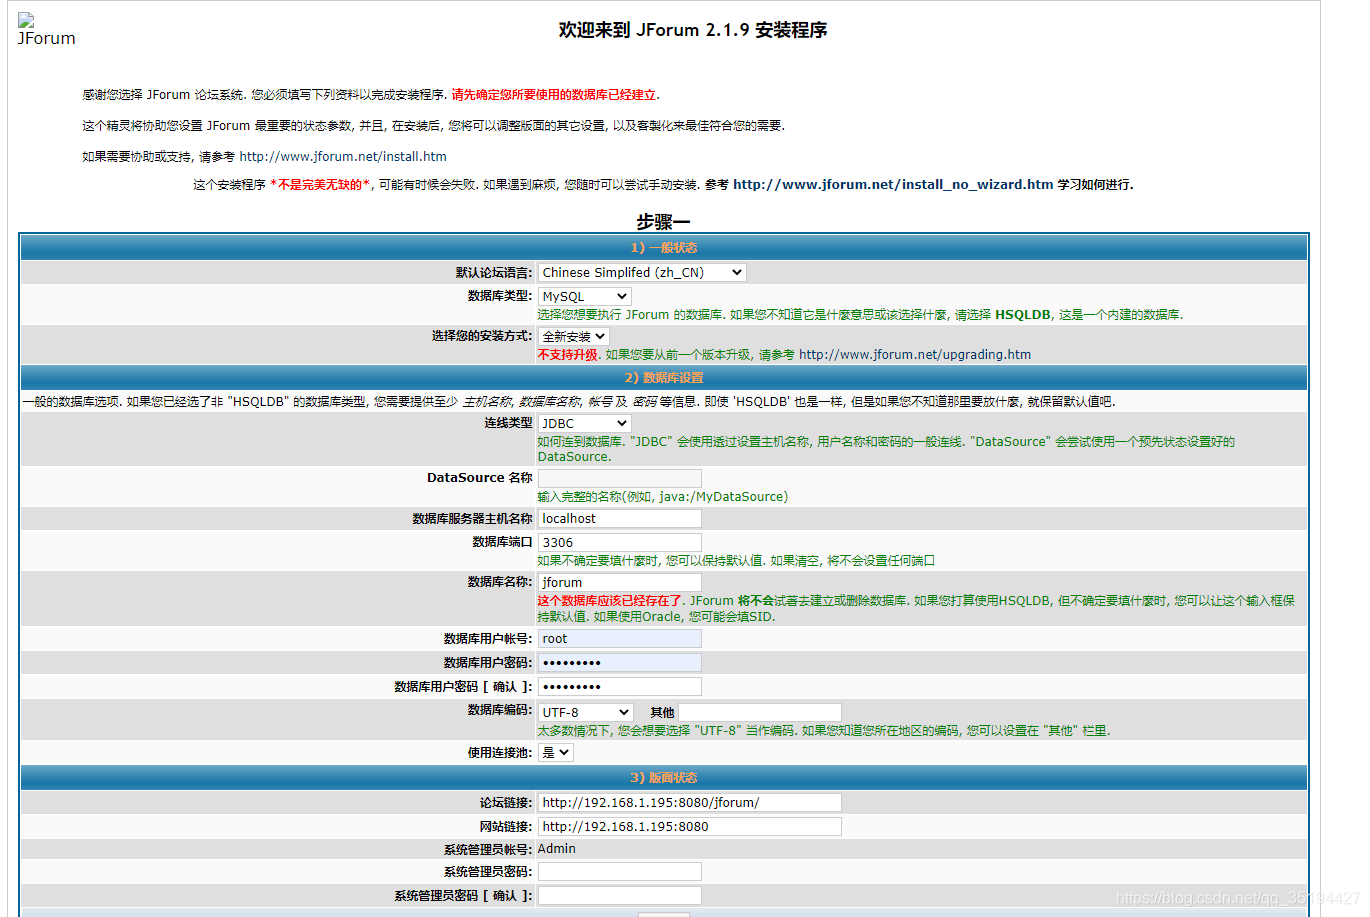Click the admin password confirmation field
The height and width of the screenshot is (917, 1370).
click(620, 895)
